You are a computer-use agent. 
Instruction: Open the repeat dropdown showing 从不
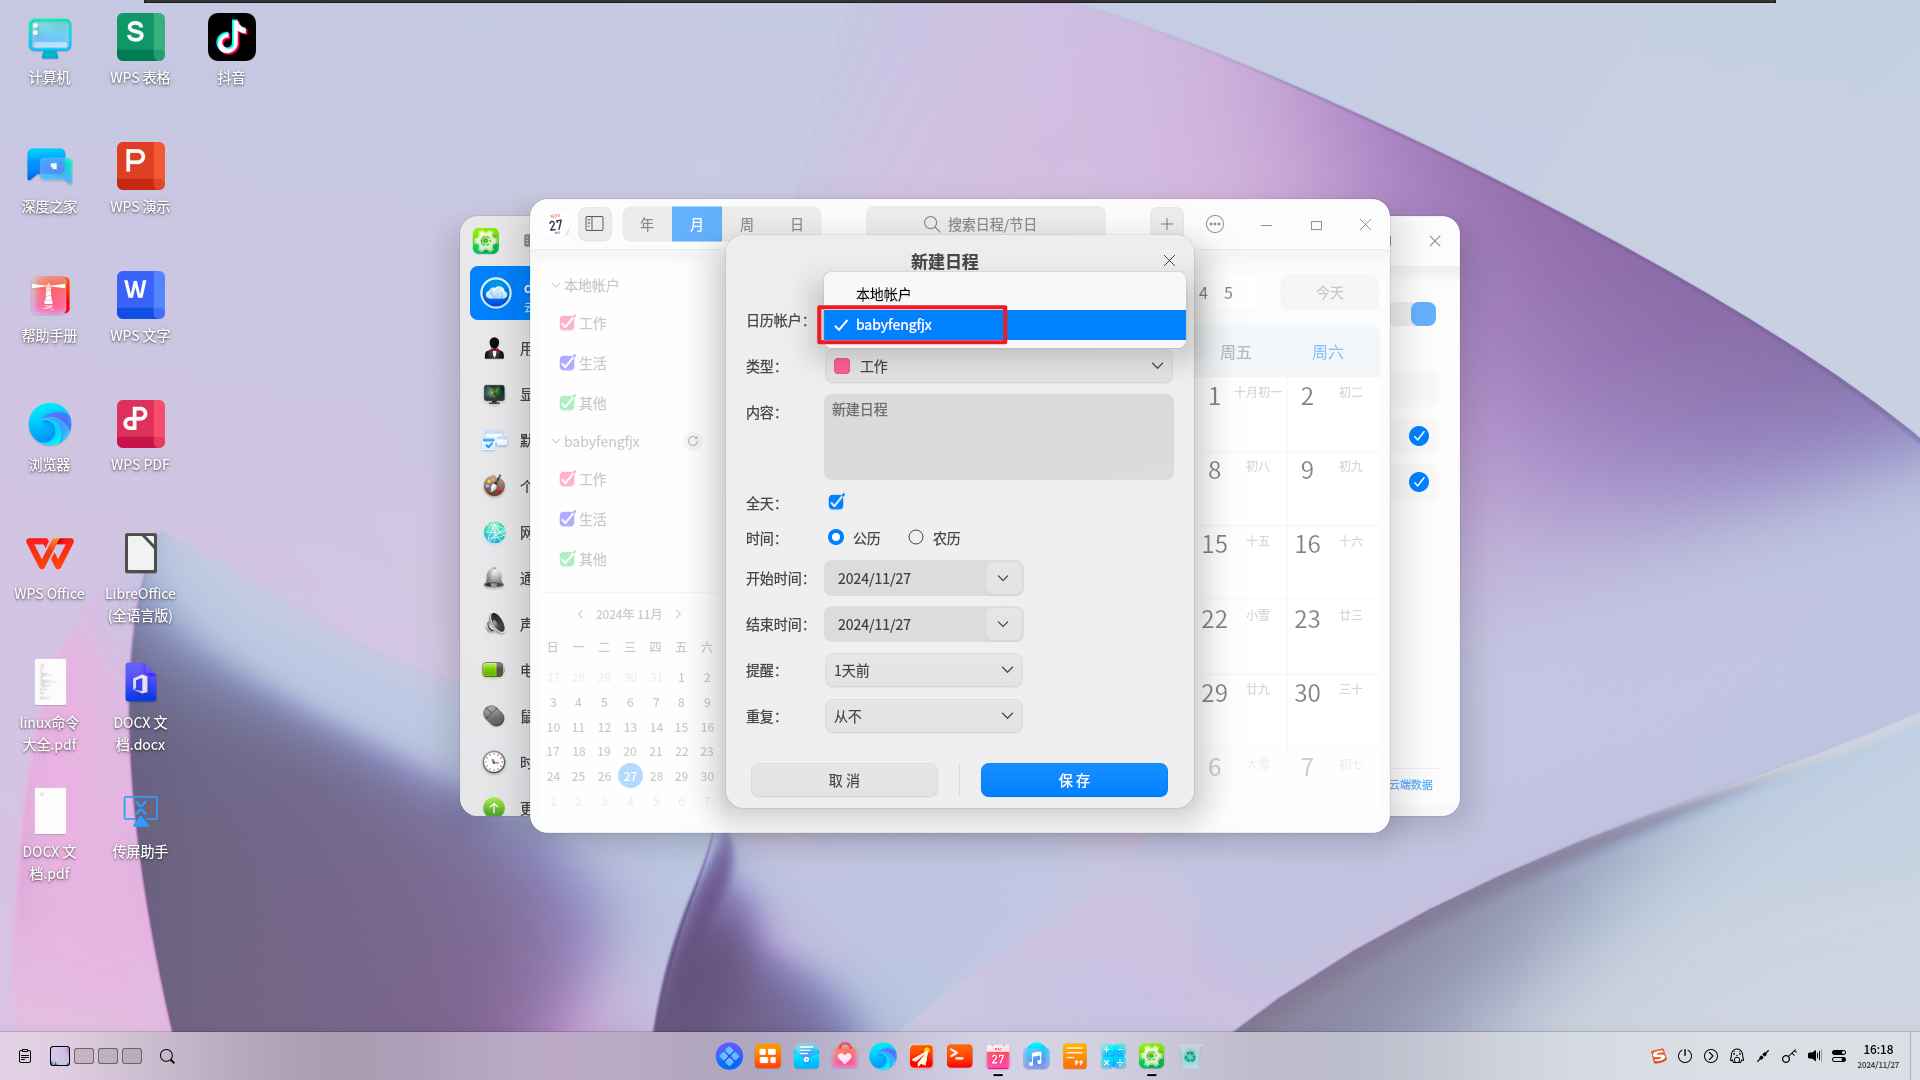tap(923, 716)
